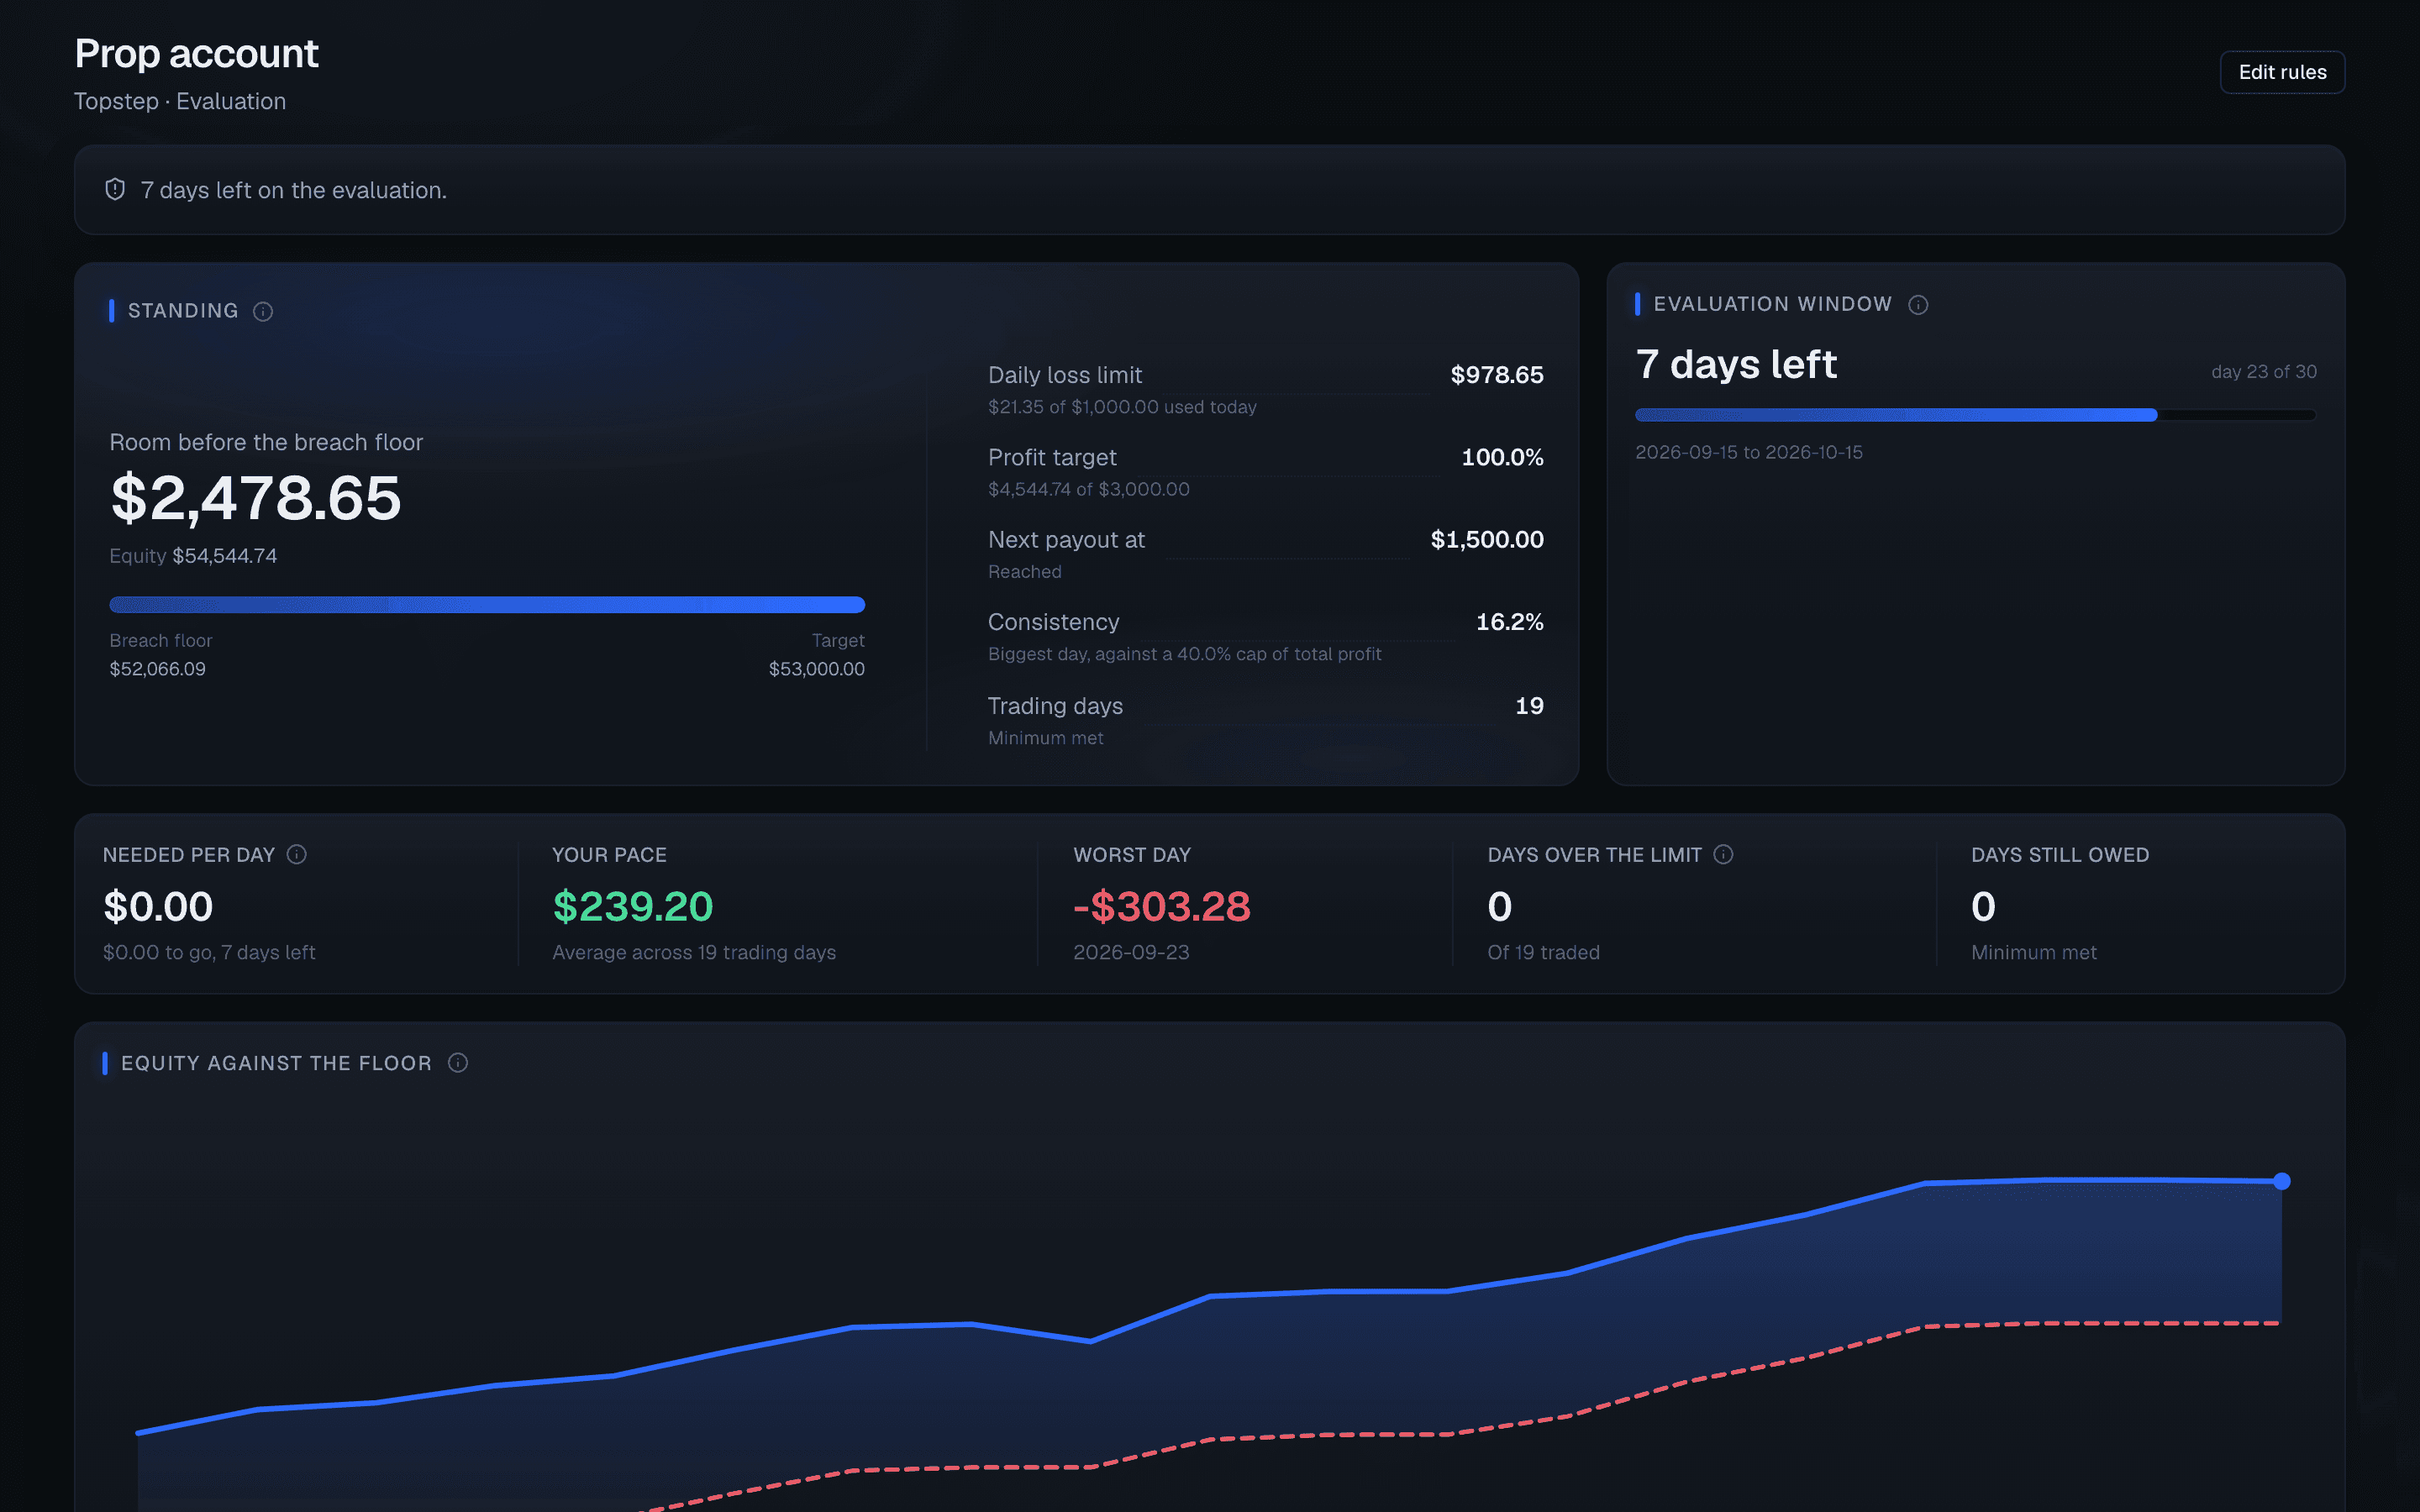This screenshot has width=2420, height=1512.
Task: Click '$21.35 of $1,000.00 used today'
Action: pos(1122,407)
